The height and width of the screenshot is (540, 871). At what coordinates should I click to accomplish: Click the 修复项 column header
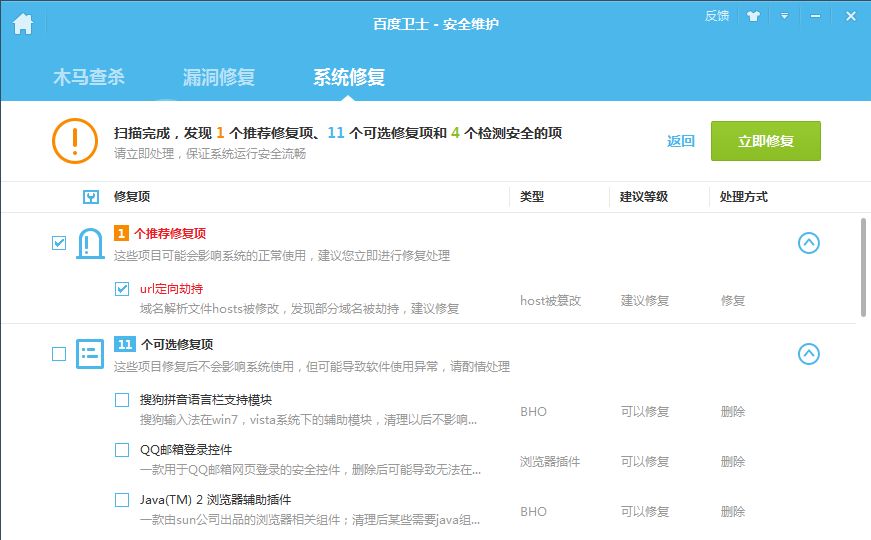[132, 197]
